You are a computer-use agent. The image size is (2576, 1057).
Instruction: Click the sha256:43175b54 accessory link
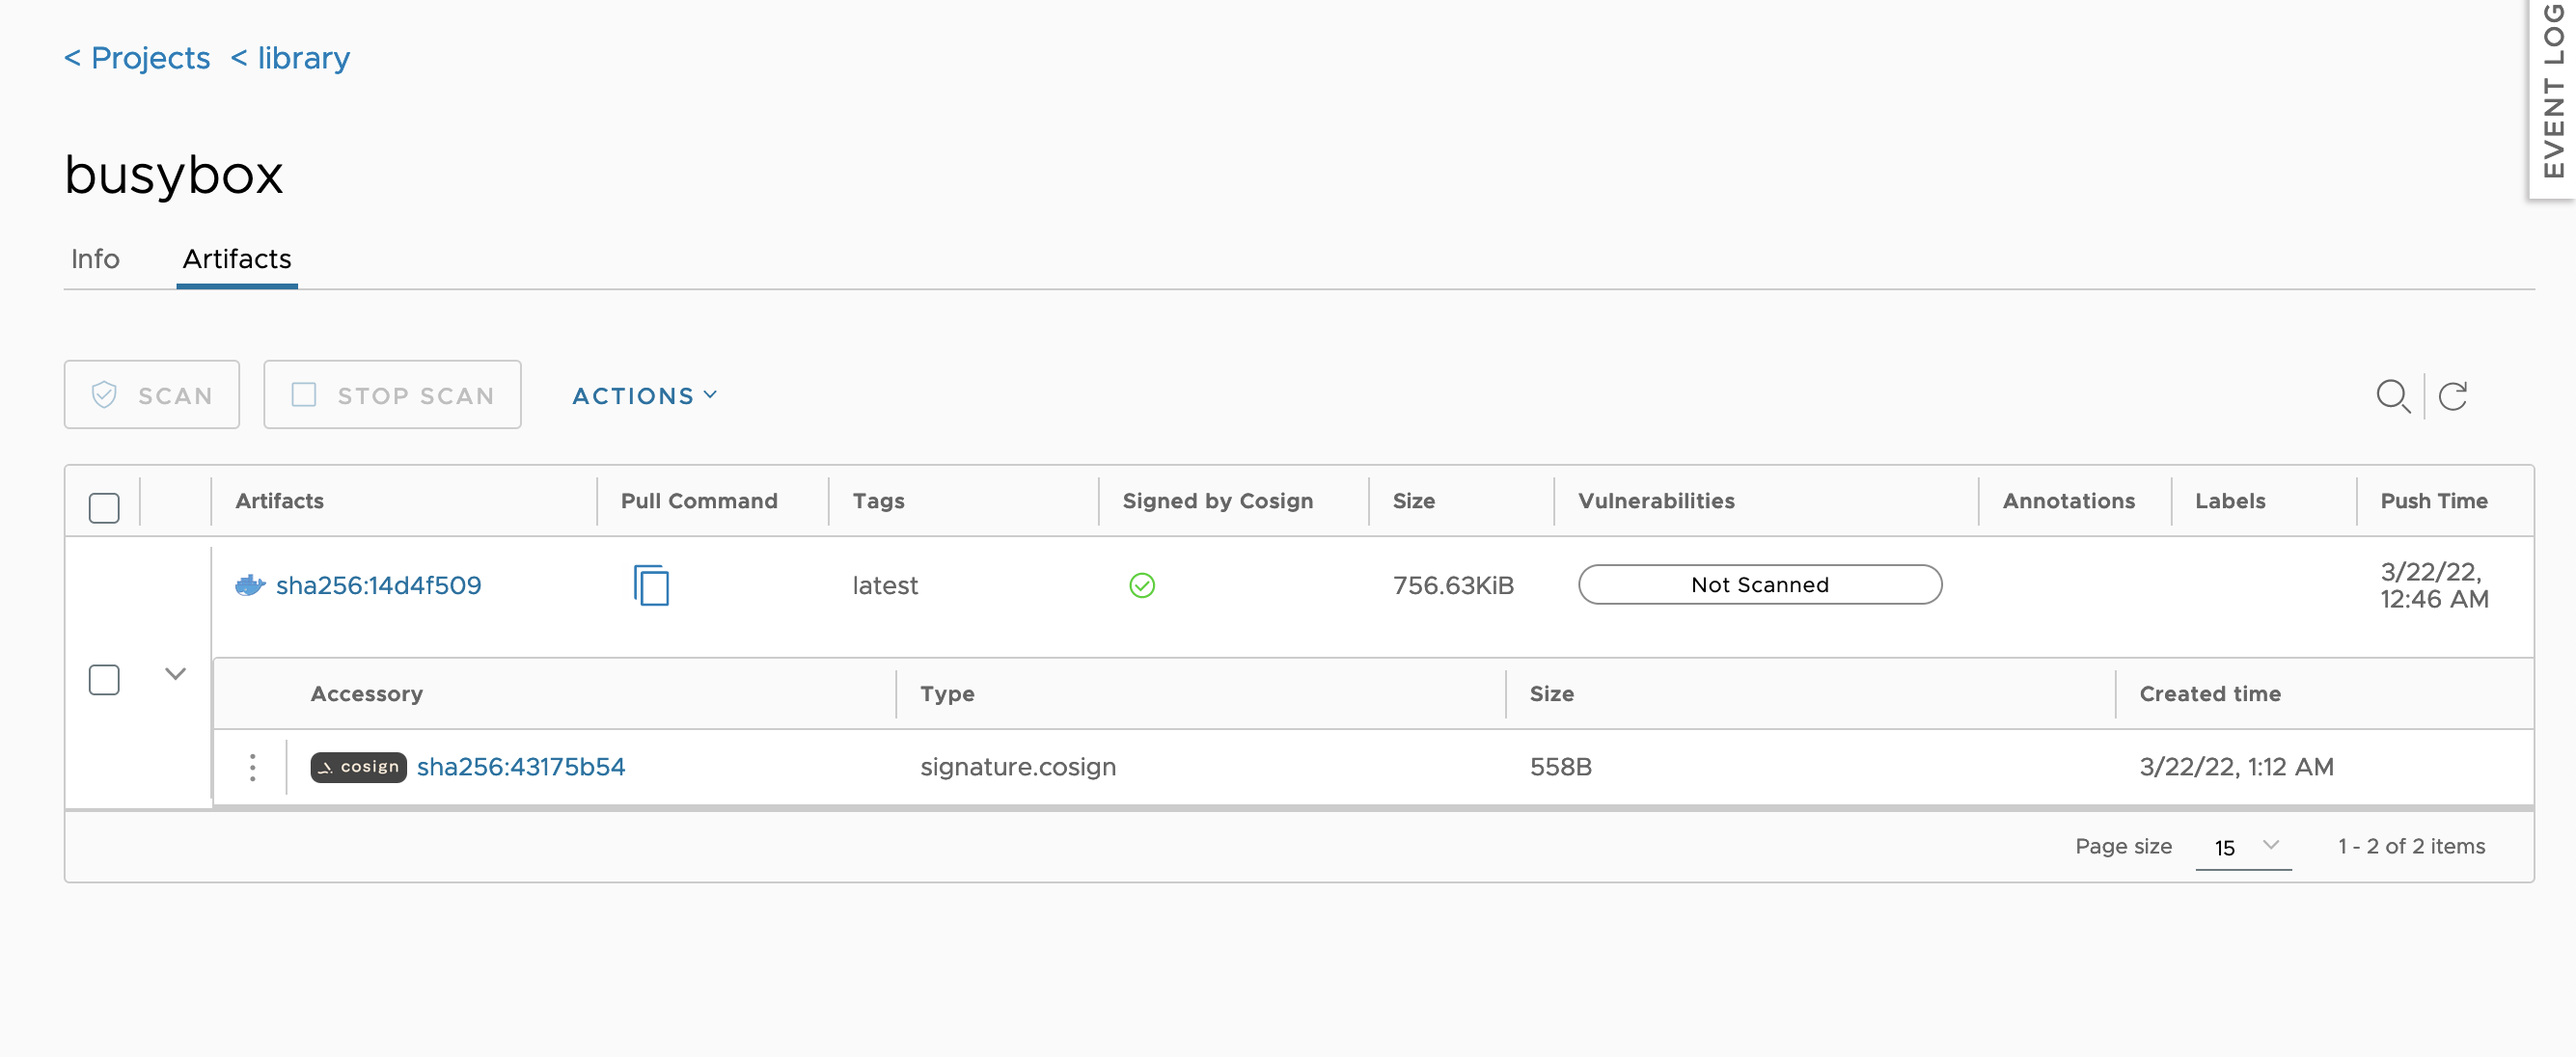click(519, 765)
